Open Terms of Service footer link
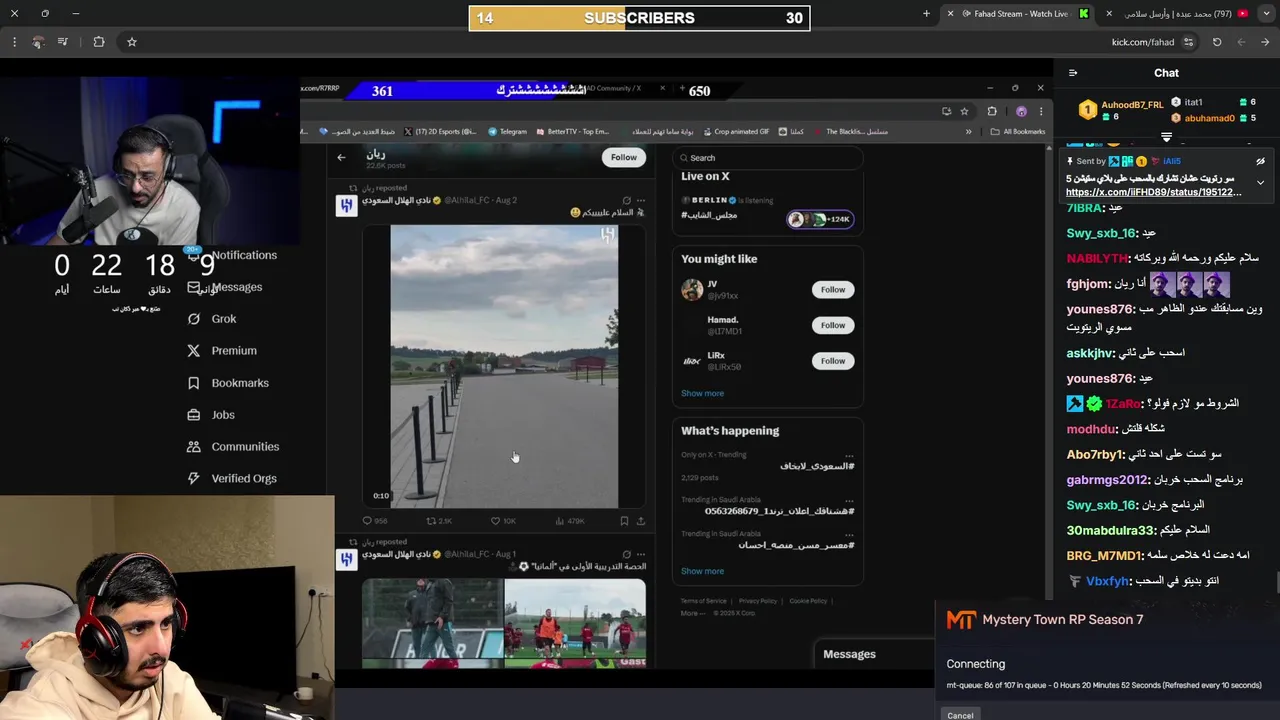 (x=704, y=601)
